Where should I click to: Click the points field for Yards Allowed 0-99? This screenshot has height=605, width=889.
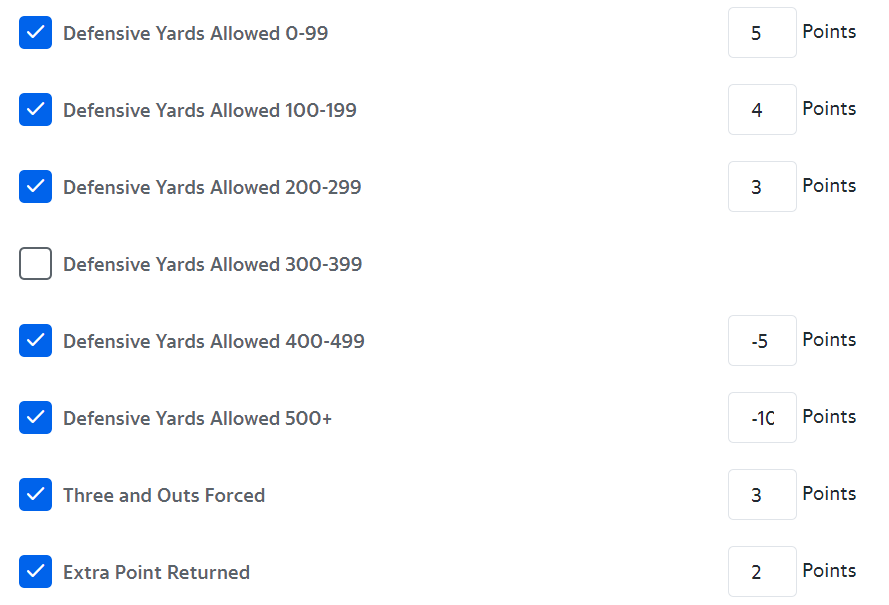762,33
